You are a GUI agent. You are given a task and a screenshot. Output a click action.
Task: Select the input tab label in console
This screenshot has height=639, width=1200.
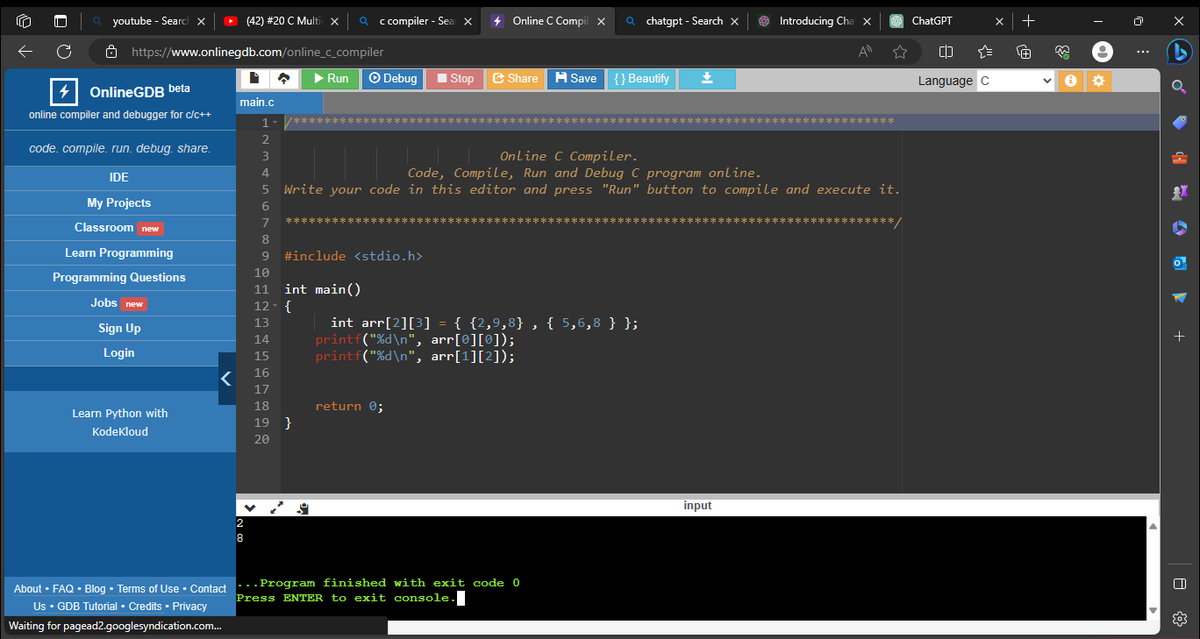point(697,506)
